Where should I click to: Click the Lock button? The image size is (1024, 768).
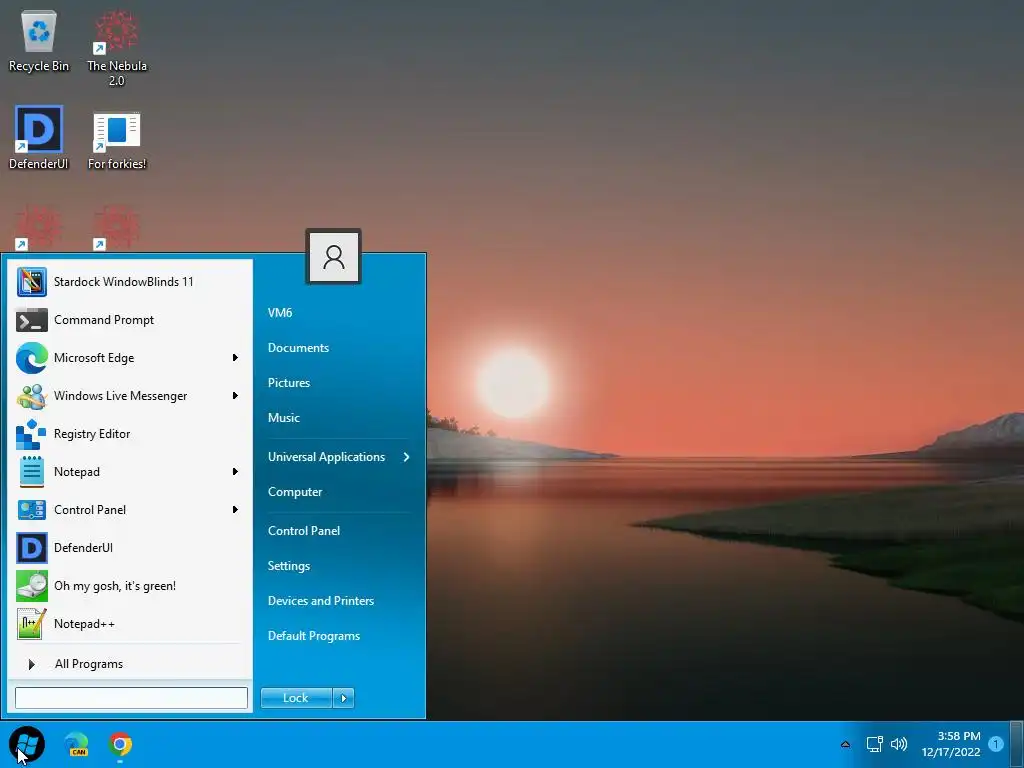pyautogui.click(x=296, y=698)
